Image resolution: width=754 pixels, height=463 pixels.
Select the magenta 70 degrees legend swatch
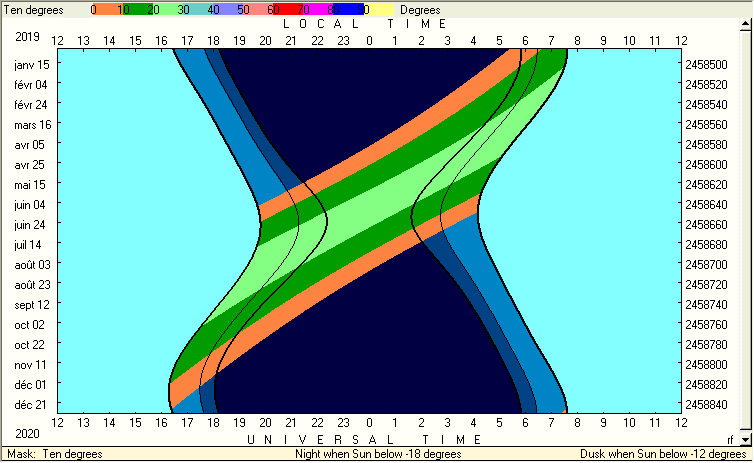(318, 10)
